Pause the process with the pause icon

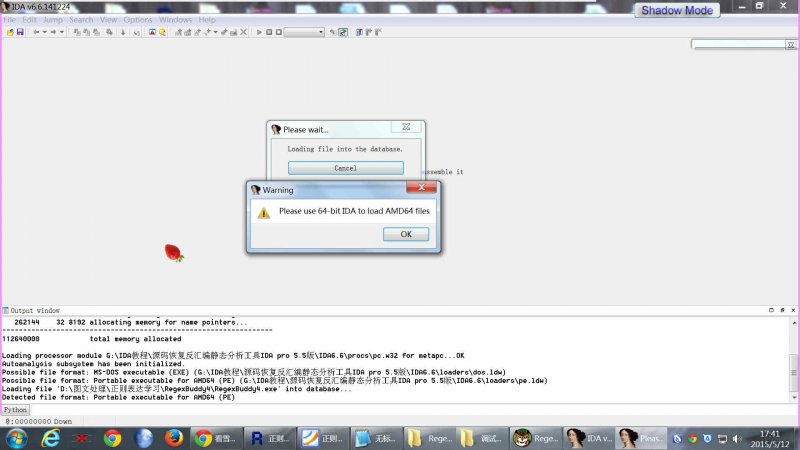pyautogui.click(x=269, y=32)
